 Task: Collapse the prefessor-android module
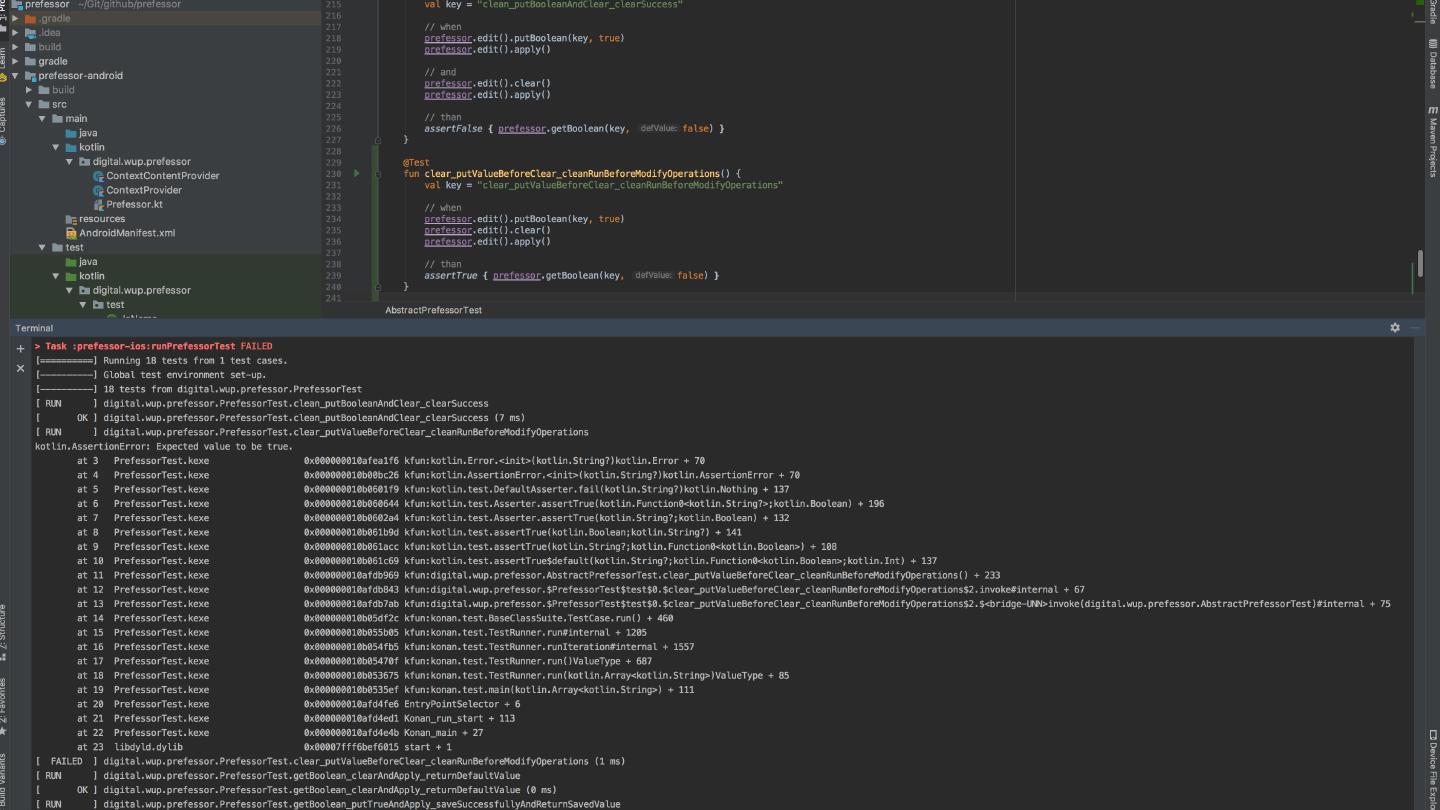[15, 76]
